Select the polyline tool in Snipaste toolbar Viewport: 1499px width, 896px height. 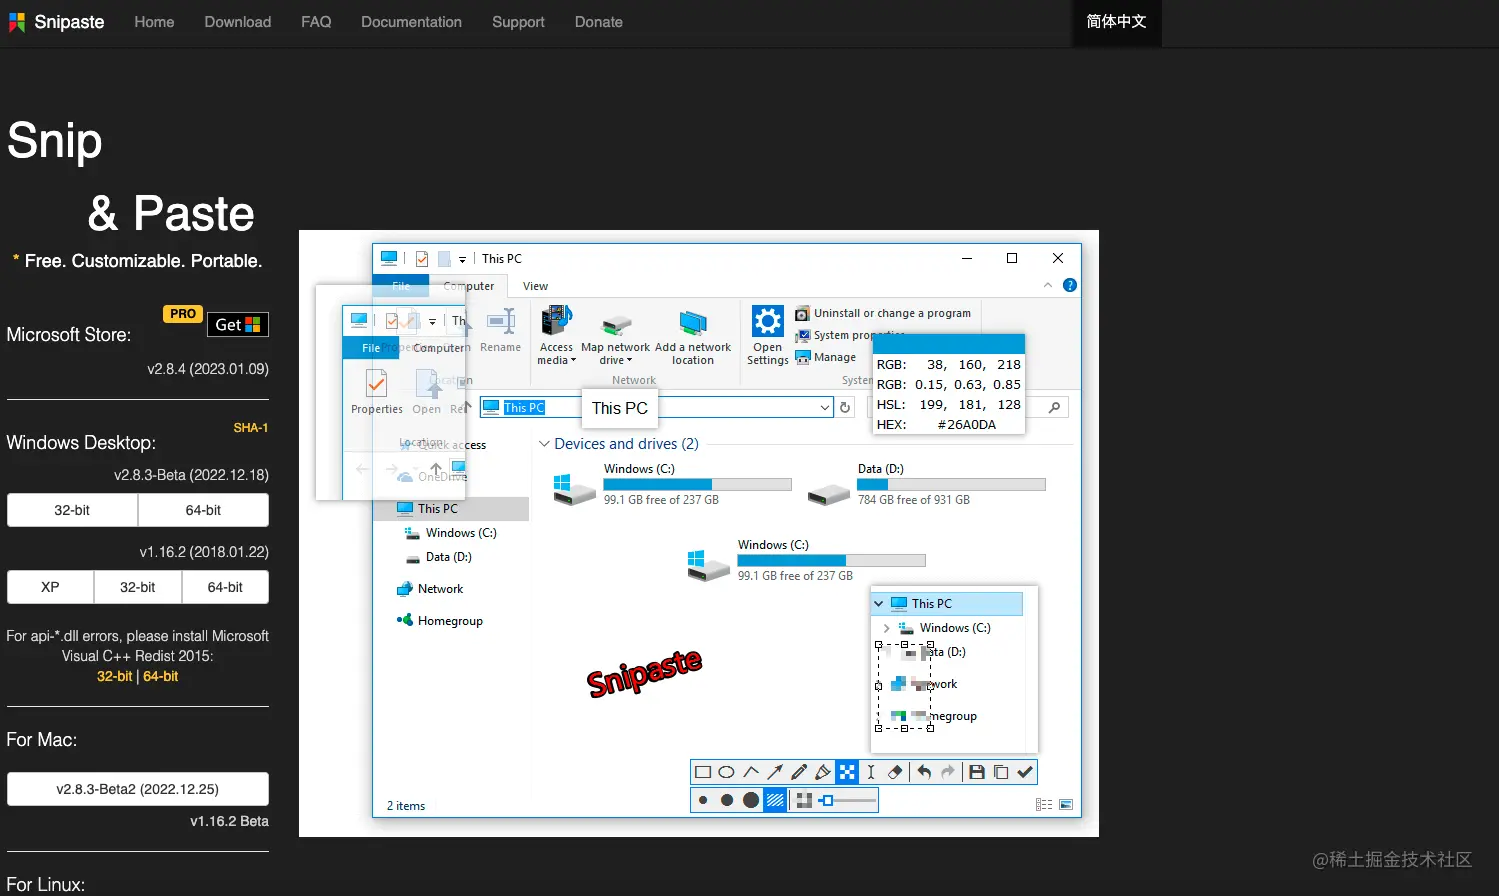click(x=751, y=772)
